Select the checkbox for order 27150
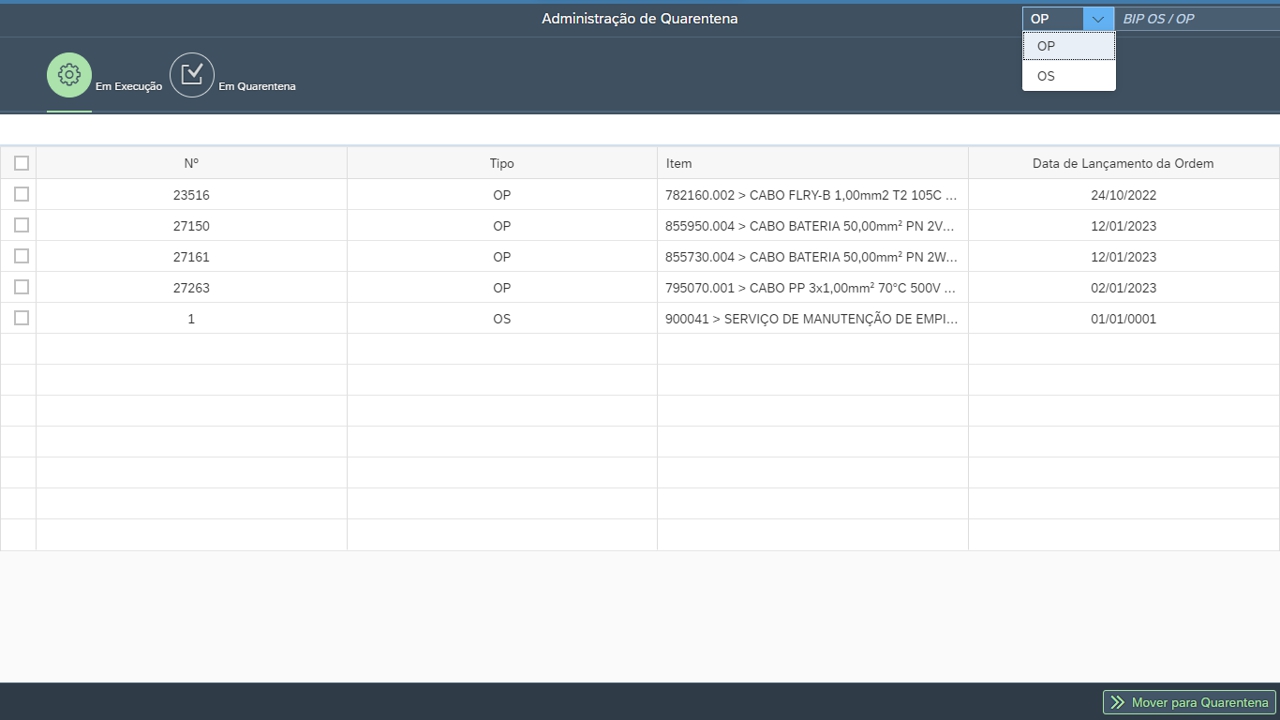The width and height of the screenshot is (1280, 720). (x=21, y=225)
